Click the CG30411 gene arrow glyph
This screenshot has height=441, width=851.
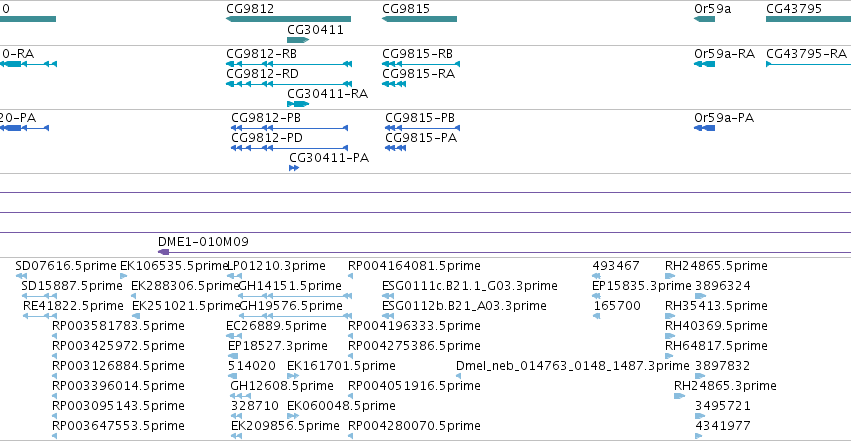(298, 40)
